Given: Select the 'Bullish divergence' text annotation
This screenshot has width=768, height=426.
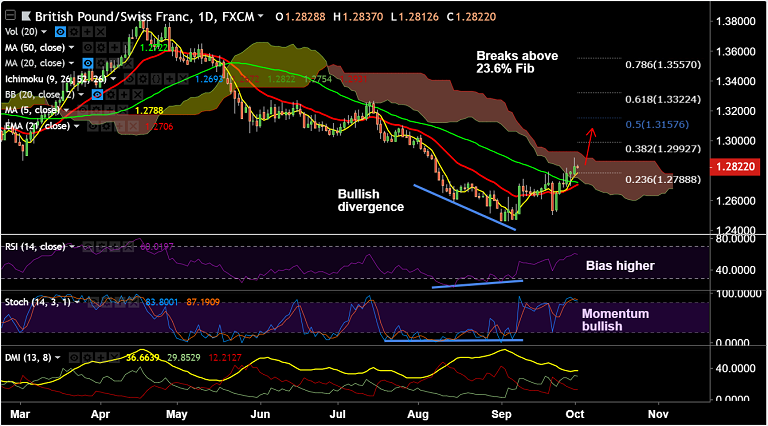Looking at the screenshot, I should point(371,200).
